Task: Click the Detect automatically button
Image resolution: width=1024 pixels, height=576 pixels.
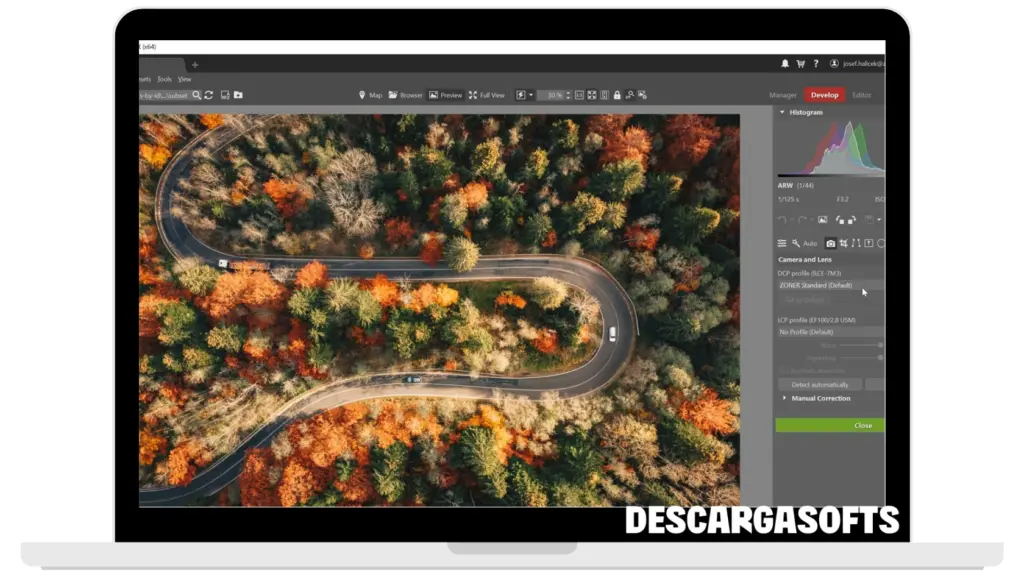Action: click(819, 384)
